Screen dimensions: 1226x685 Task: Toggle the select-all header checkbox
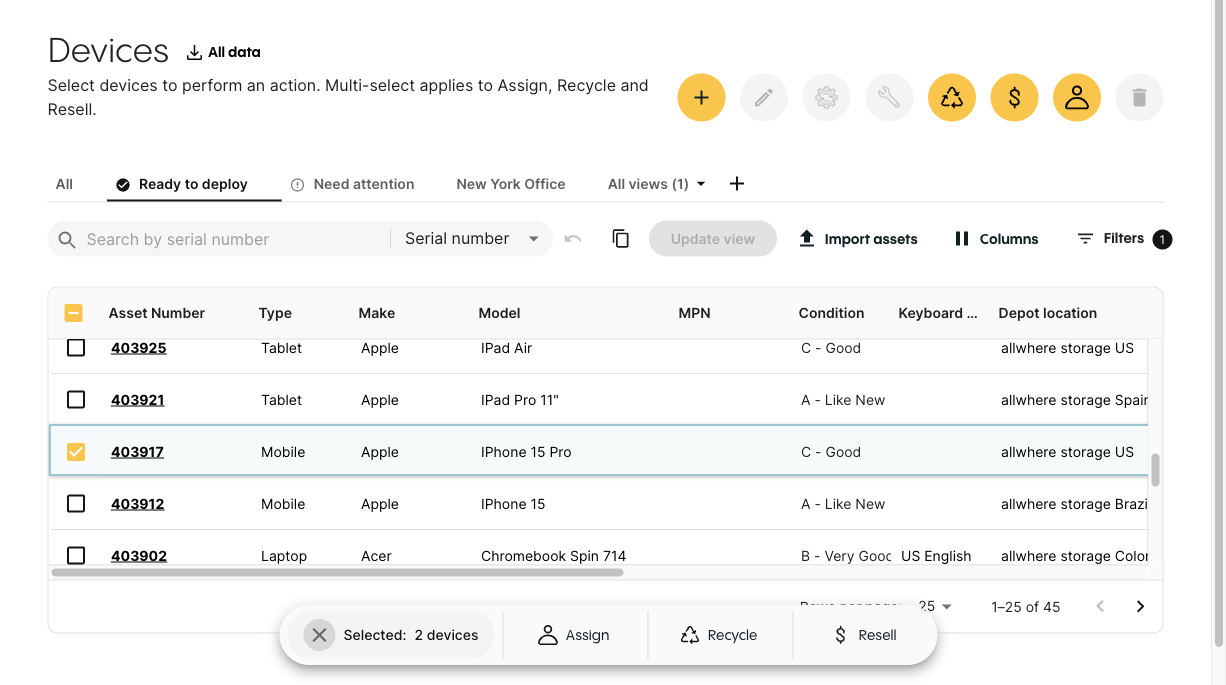[74, 313]
